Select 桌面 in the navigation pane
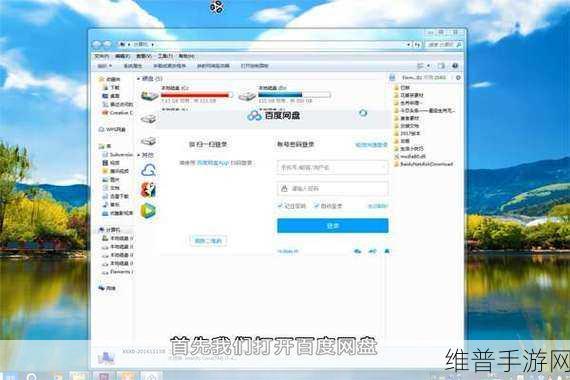This screenshot has height=380, width=570. pyautogui.click(x=115, y=96)
